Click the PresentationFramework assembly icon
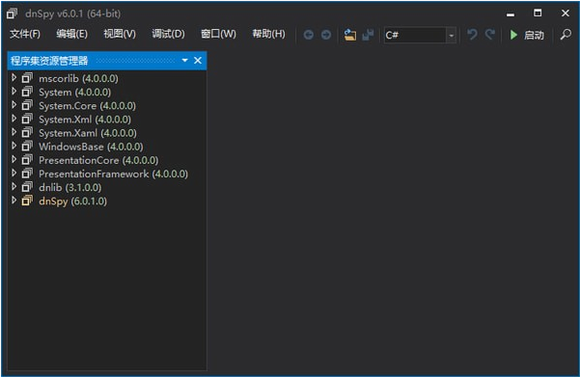 pos(27,174)
